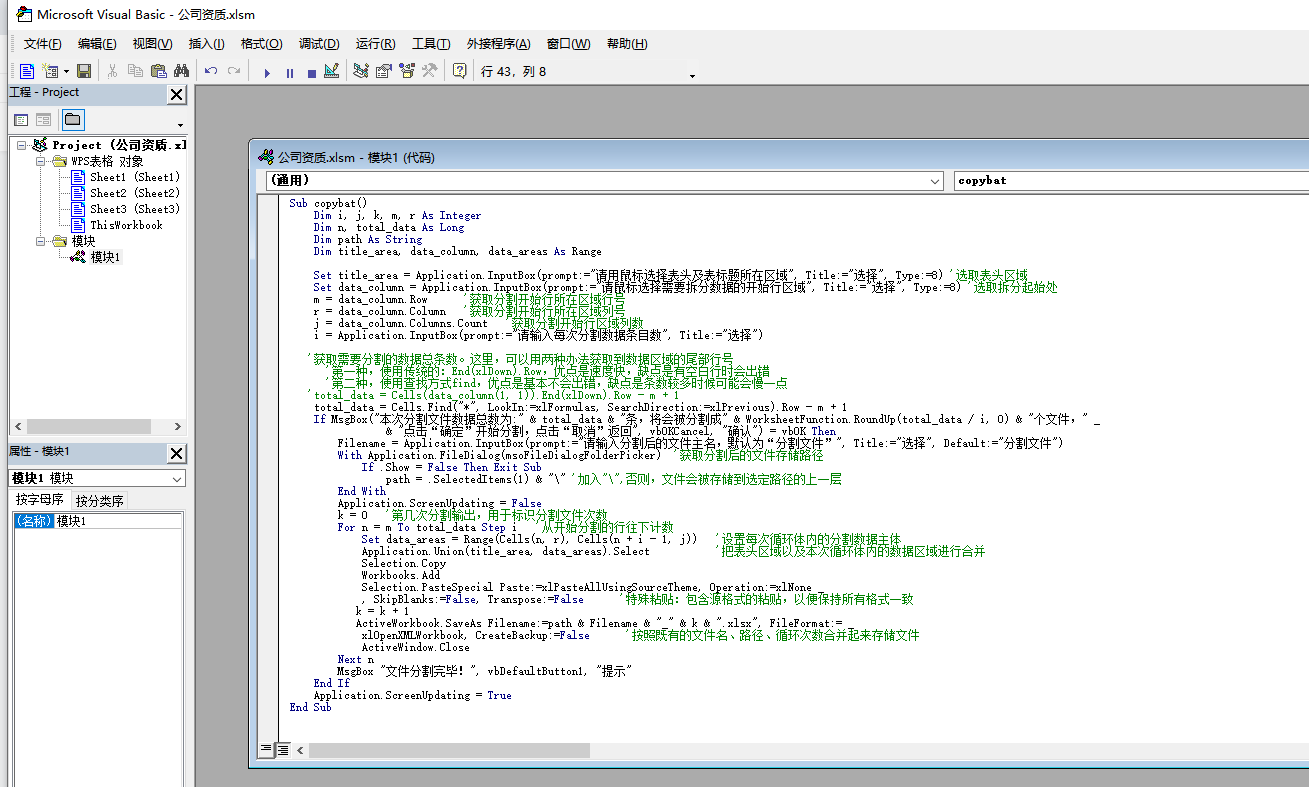Click the Insert UserForm icon
This screenshot has height=787, width=1309.
click(49, 71)
